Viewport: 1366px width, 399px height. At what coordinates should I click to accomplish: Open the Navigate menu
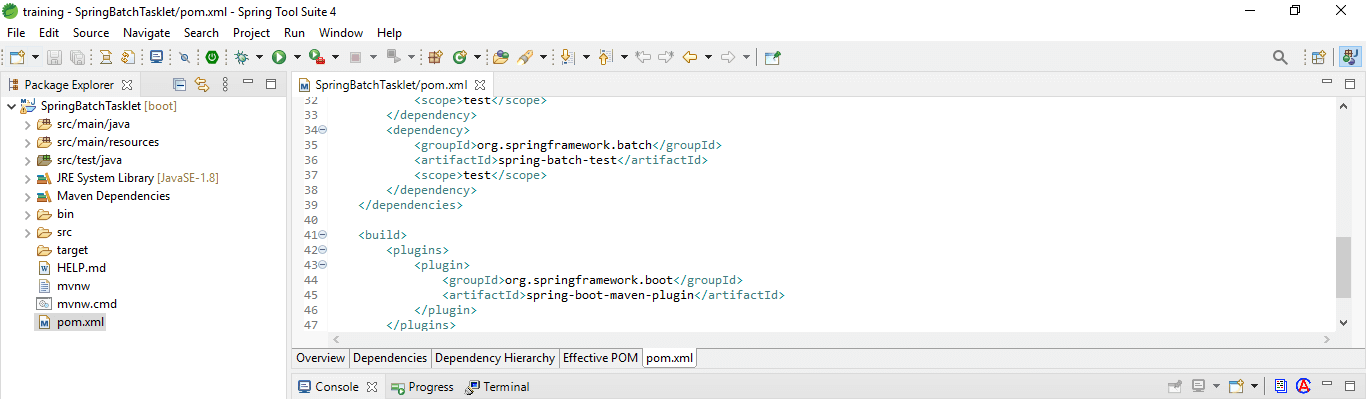pyautogui.click(x=146, y=33)
